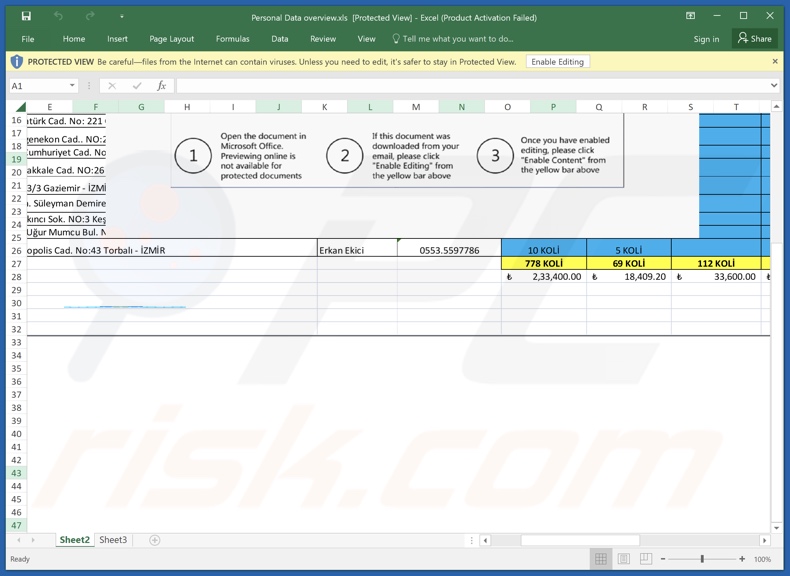Image resolution: width=790 pixels, height=576 pixels.
Task: Select row 19 header
Action: pyautogui.click(x=17, y=159)
